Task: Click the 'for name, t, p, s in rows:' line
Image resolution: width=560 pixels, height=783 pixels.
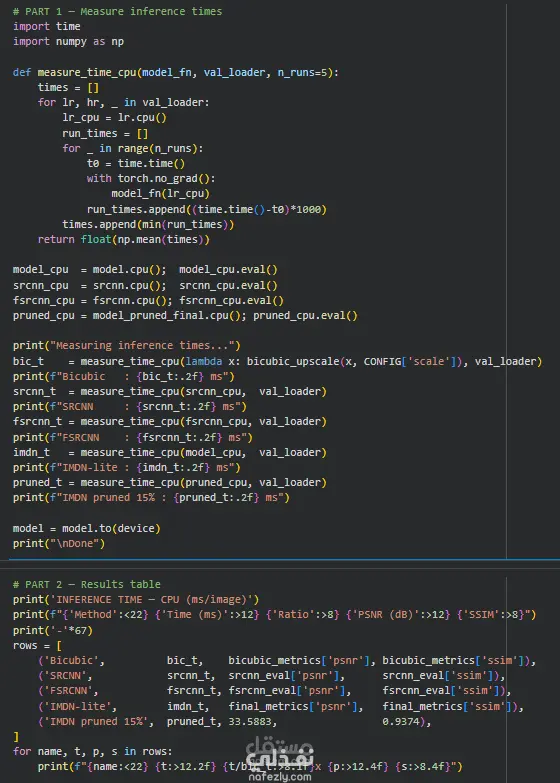Action: tap(92, 752)
